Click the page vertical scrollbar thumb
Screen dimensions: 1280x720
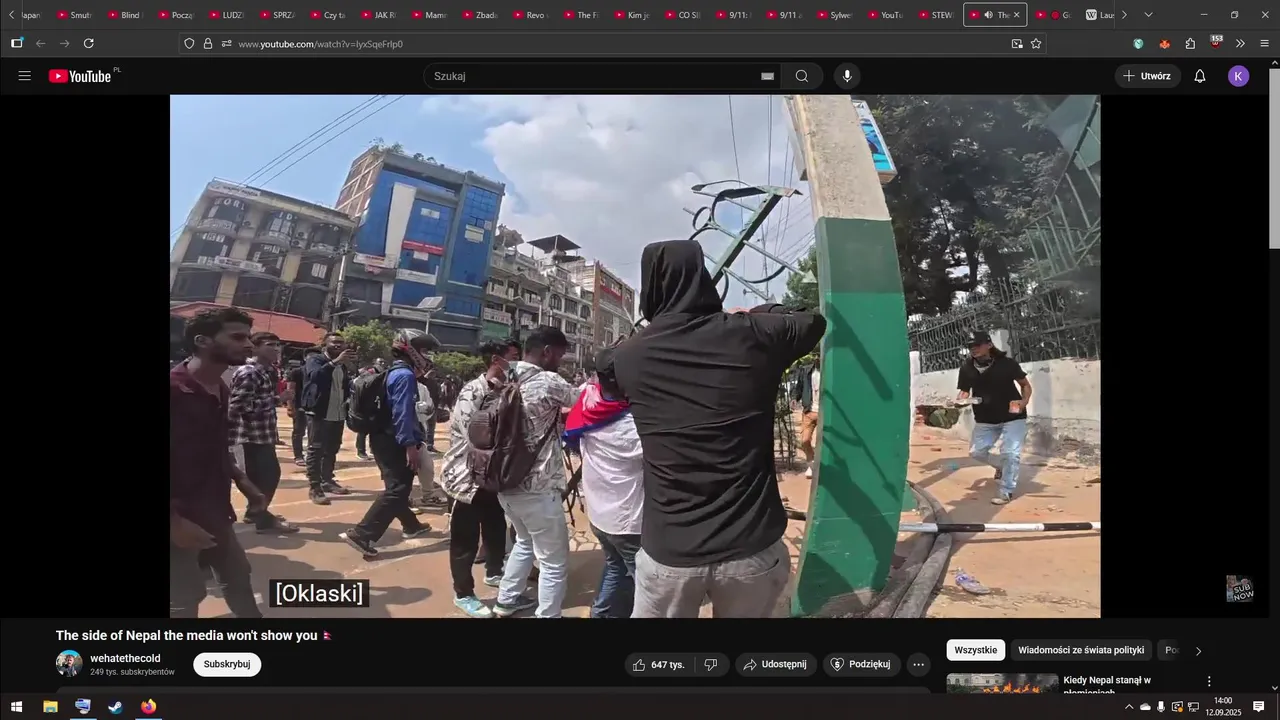click(1274, 158)
